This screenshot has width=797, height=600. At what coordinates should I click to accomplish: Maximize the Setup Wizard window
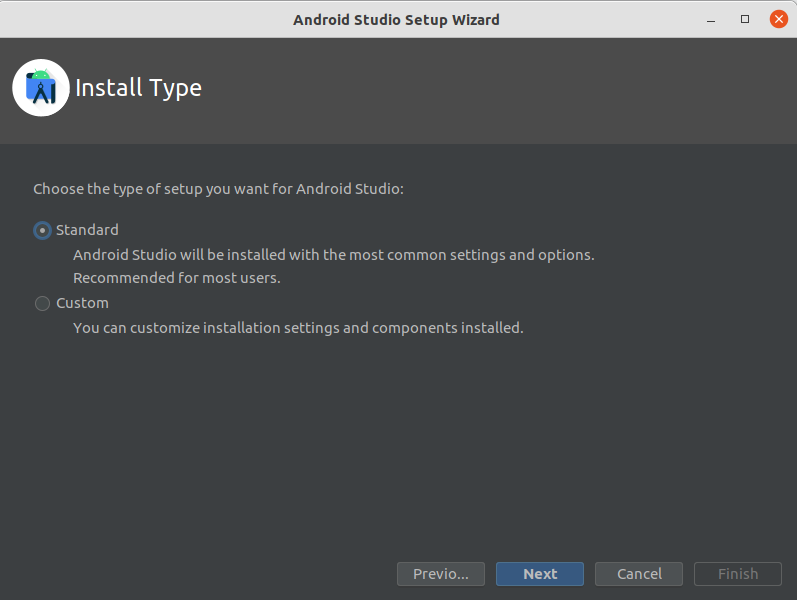point(745,19)
